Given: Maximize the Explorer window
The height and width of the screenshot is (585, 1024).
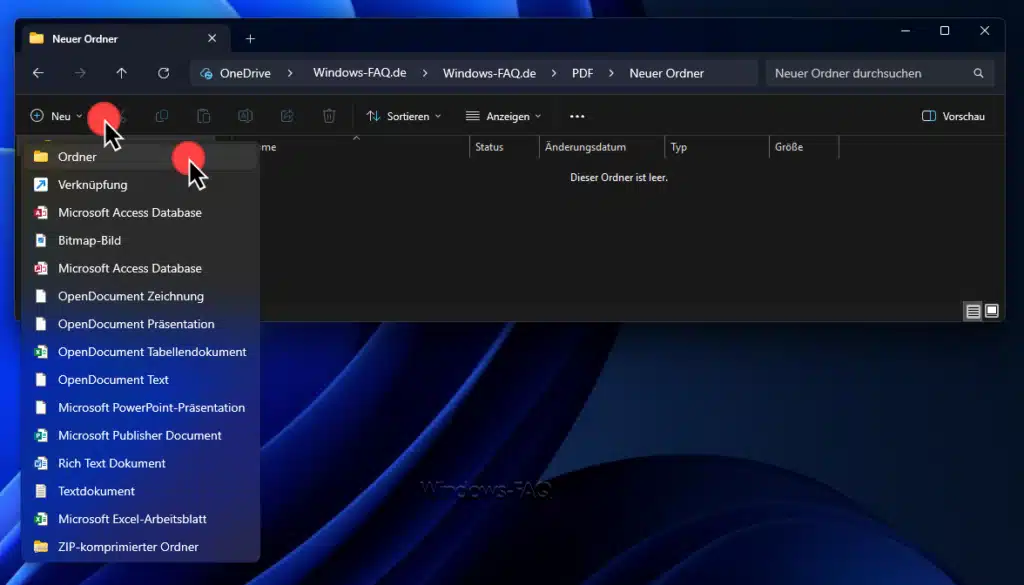Looking at the screenshot, I should click(944, 31).
